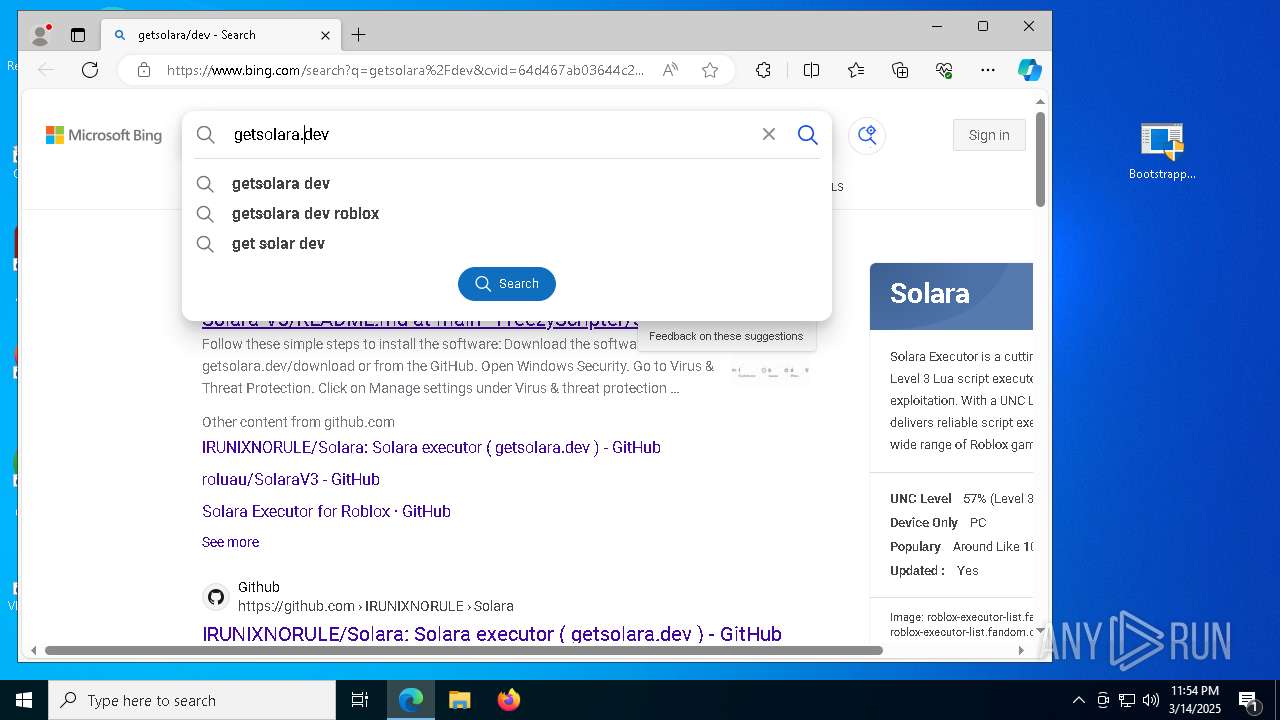Expand 'See more' github results
This screenshot has height=720, width=1280.
230,542
